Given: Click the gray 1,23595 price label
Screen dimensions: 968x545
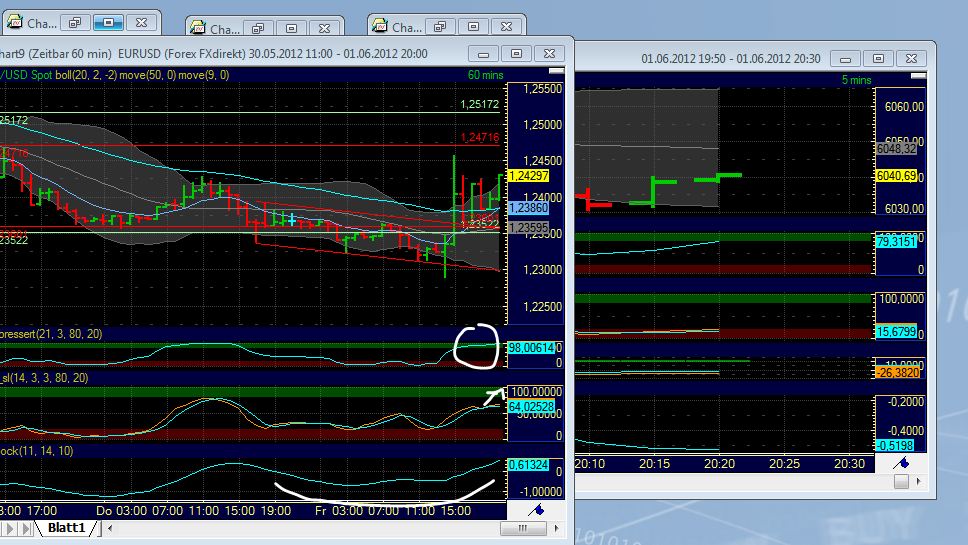Looking at the screenshot, I should point(528,228).
